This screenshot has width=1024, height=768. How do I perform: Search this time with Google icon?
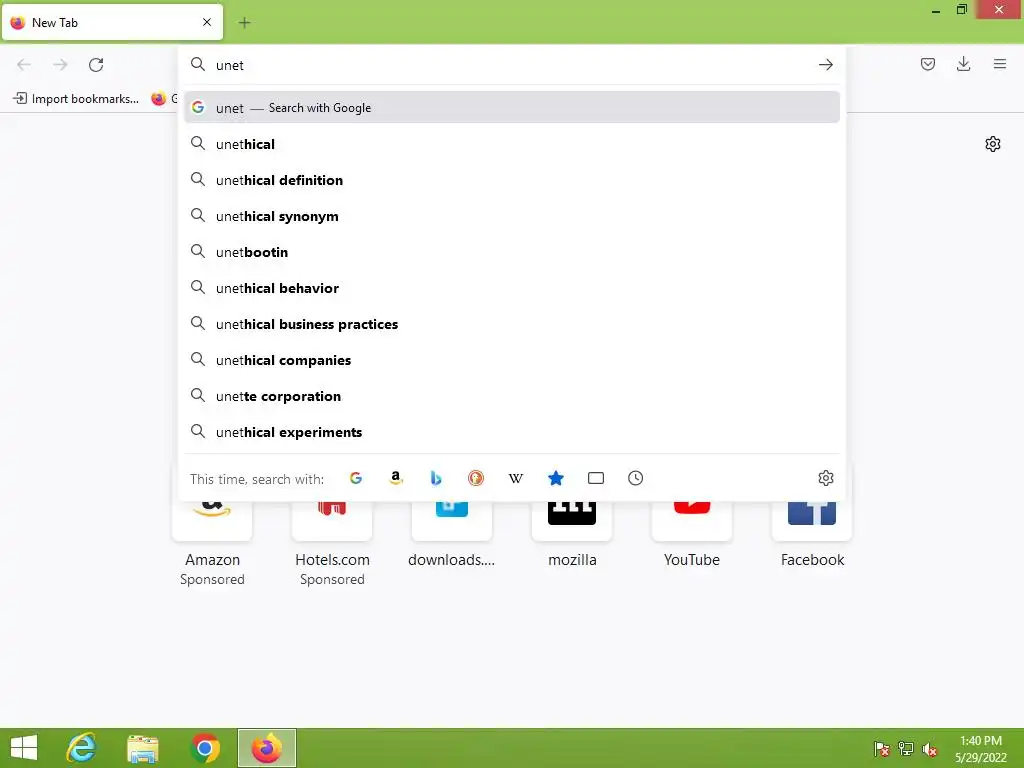(356, 478)
